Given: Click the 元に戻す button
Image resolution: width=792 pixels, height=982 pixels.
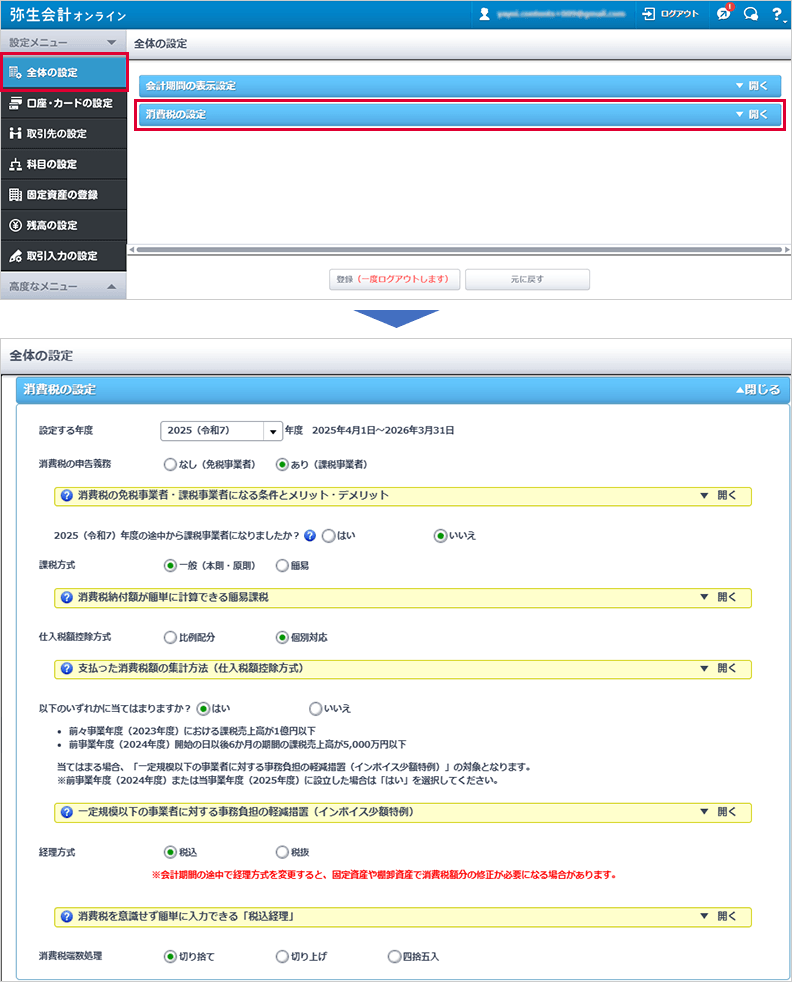Looking at the screenshot, I should [x=527, y=279].
